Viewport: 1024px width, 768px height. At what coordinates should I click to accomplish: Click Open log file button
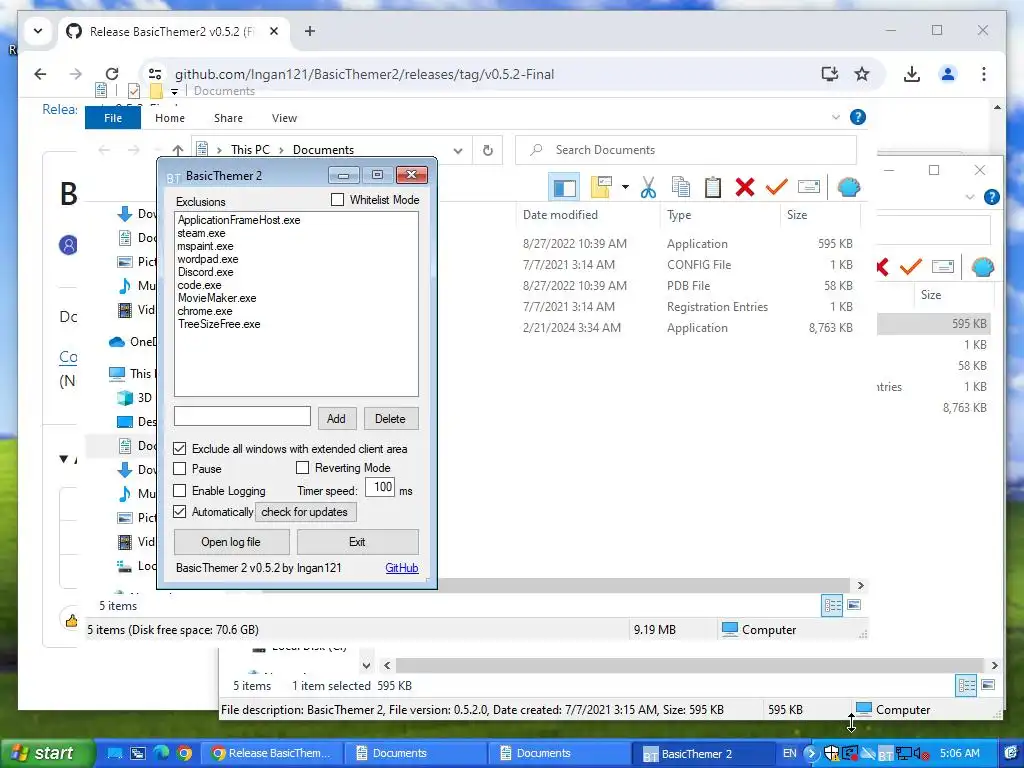click(231, 542)
